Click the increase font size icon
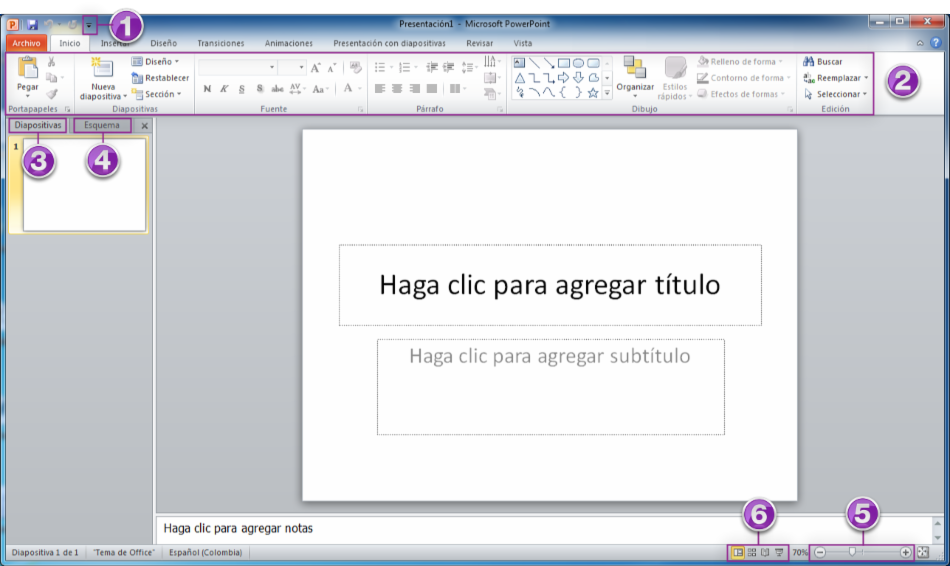This screenshot has width=950, height=566. click(x=316, y=68)
